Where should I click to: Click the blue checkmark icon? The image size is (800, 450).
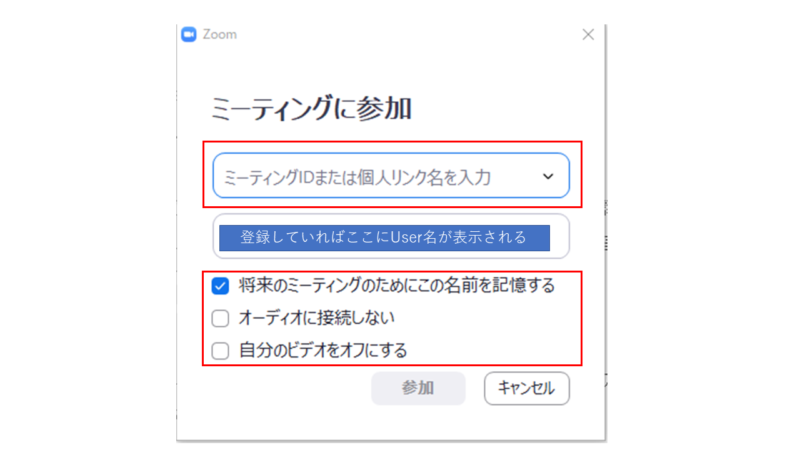tap(220, 286)
